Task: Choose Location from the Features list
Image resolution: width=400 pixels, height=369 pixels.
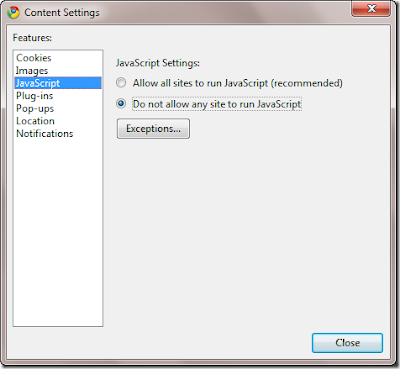Action: (x=35, y=121)
